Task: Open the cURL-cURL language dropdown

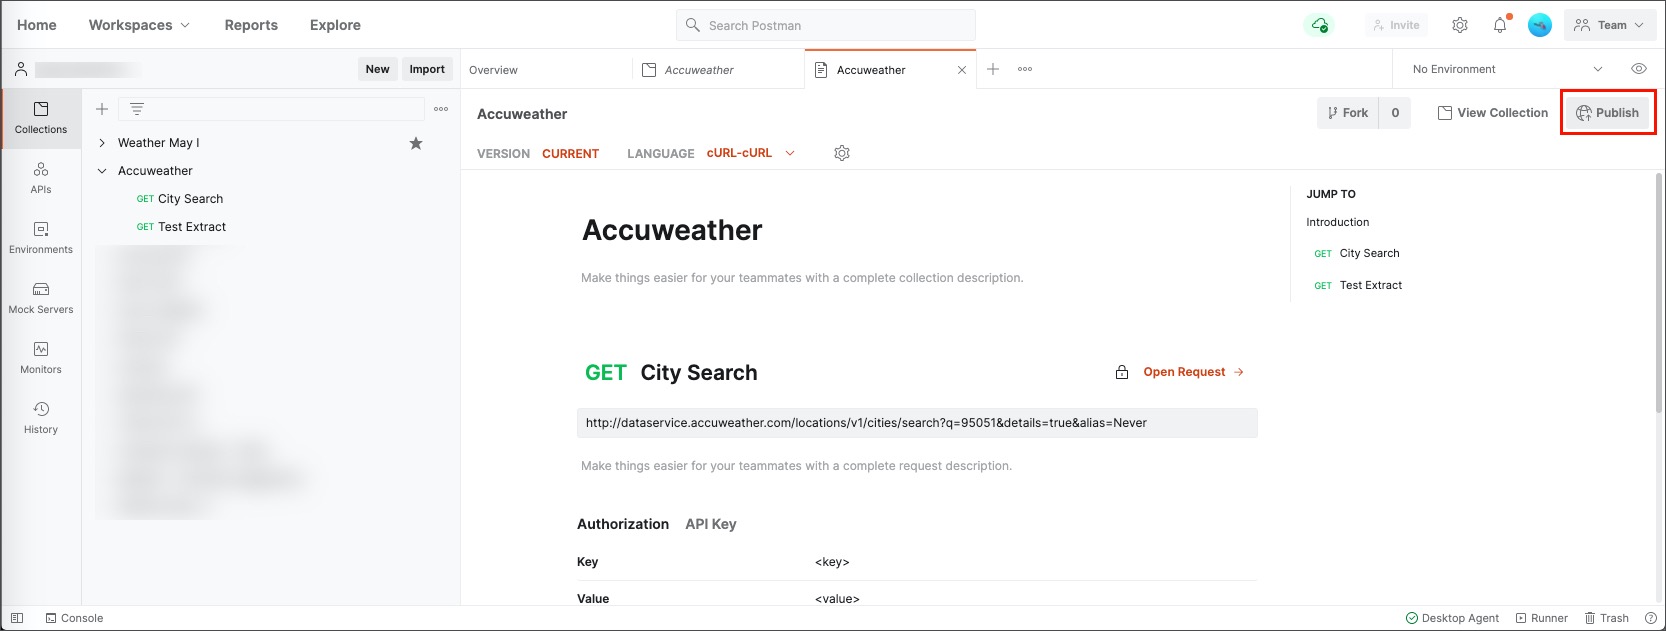Action: pos(751,153)
